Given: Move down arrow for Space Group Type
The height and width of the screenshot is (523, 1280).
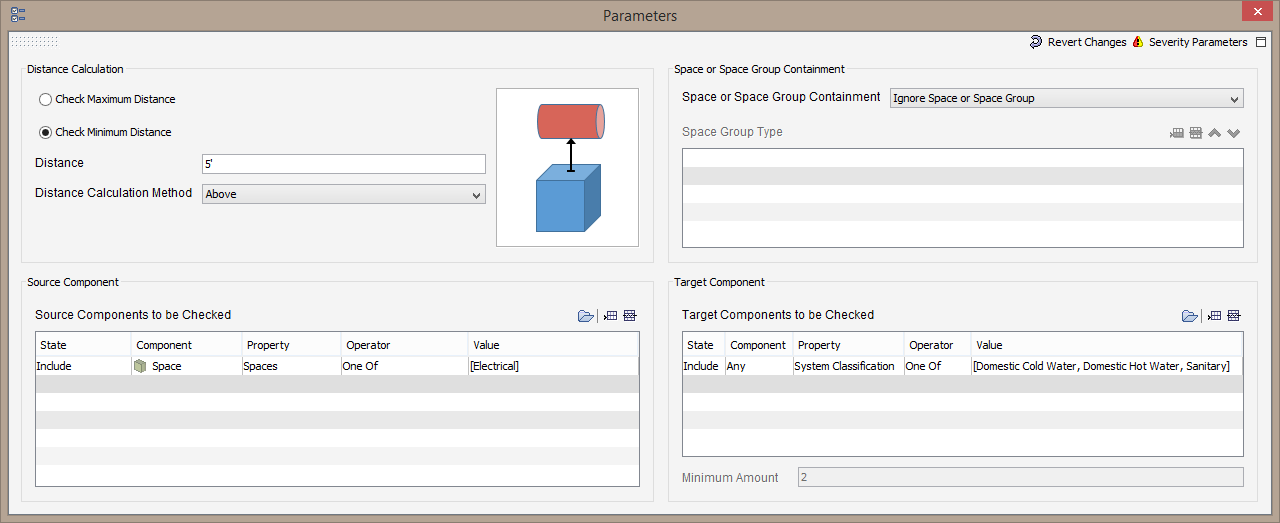Looking at the screenshot, I should 1234,133.
